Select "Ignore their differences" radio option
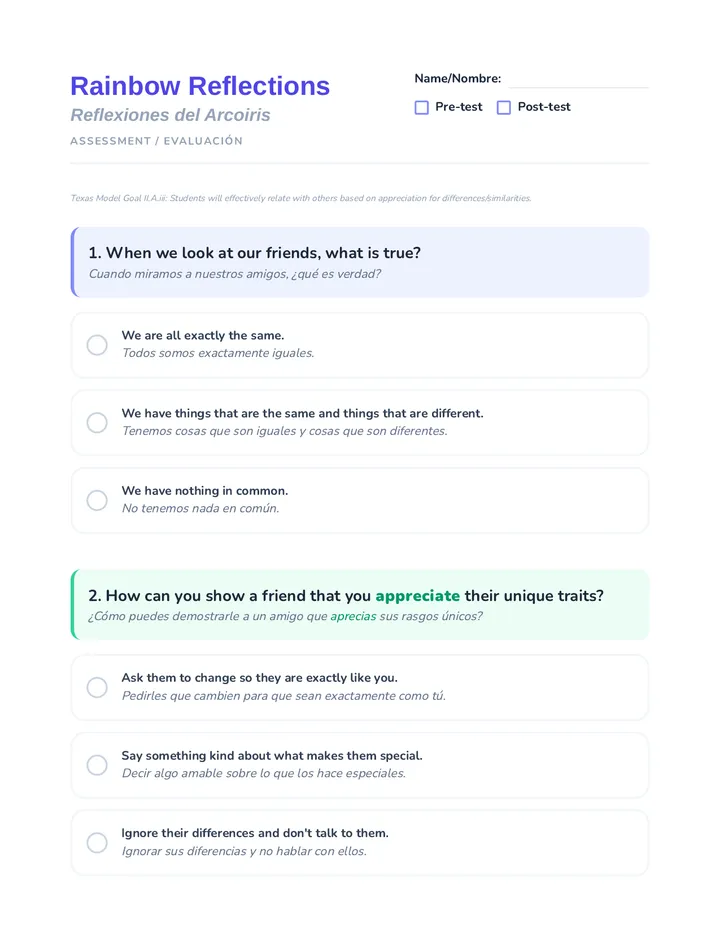 (97, 842)
